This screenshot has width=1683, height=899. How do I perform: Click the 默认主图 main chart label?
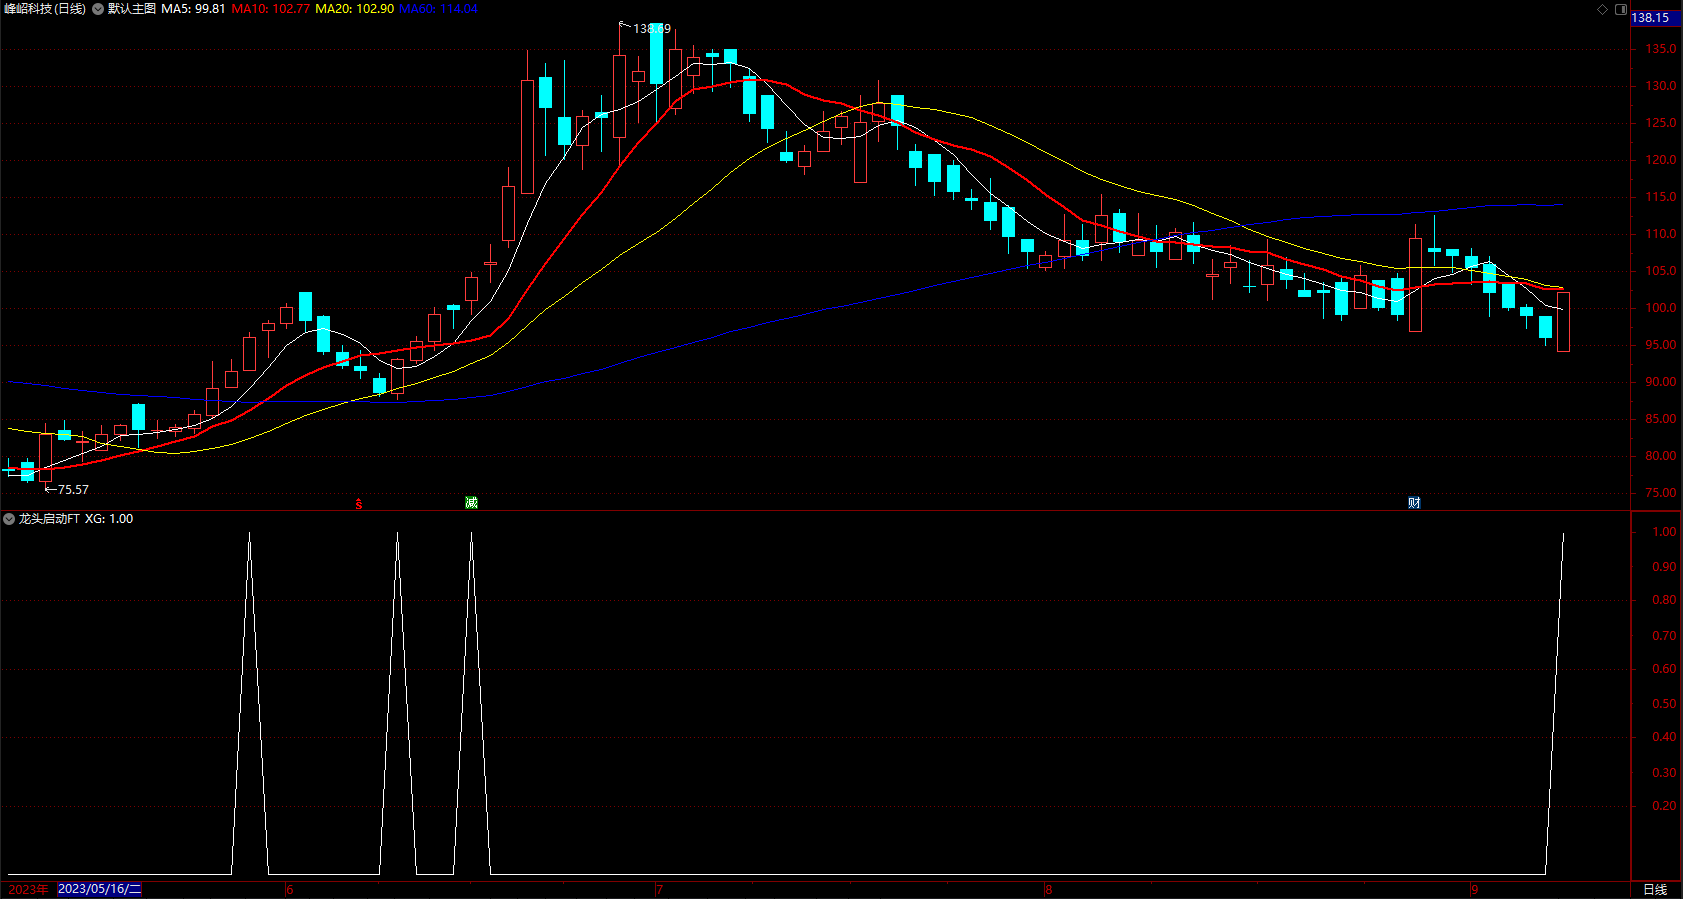click(132, 9)
